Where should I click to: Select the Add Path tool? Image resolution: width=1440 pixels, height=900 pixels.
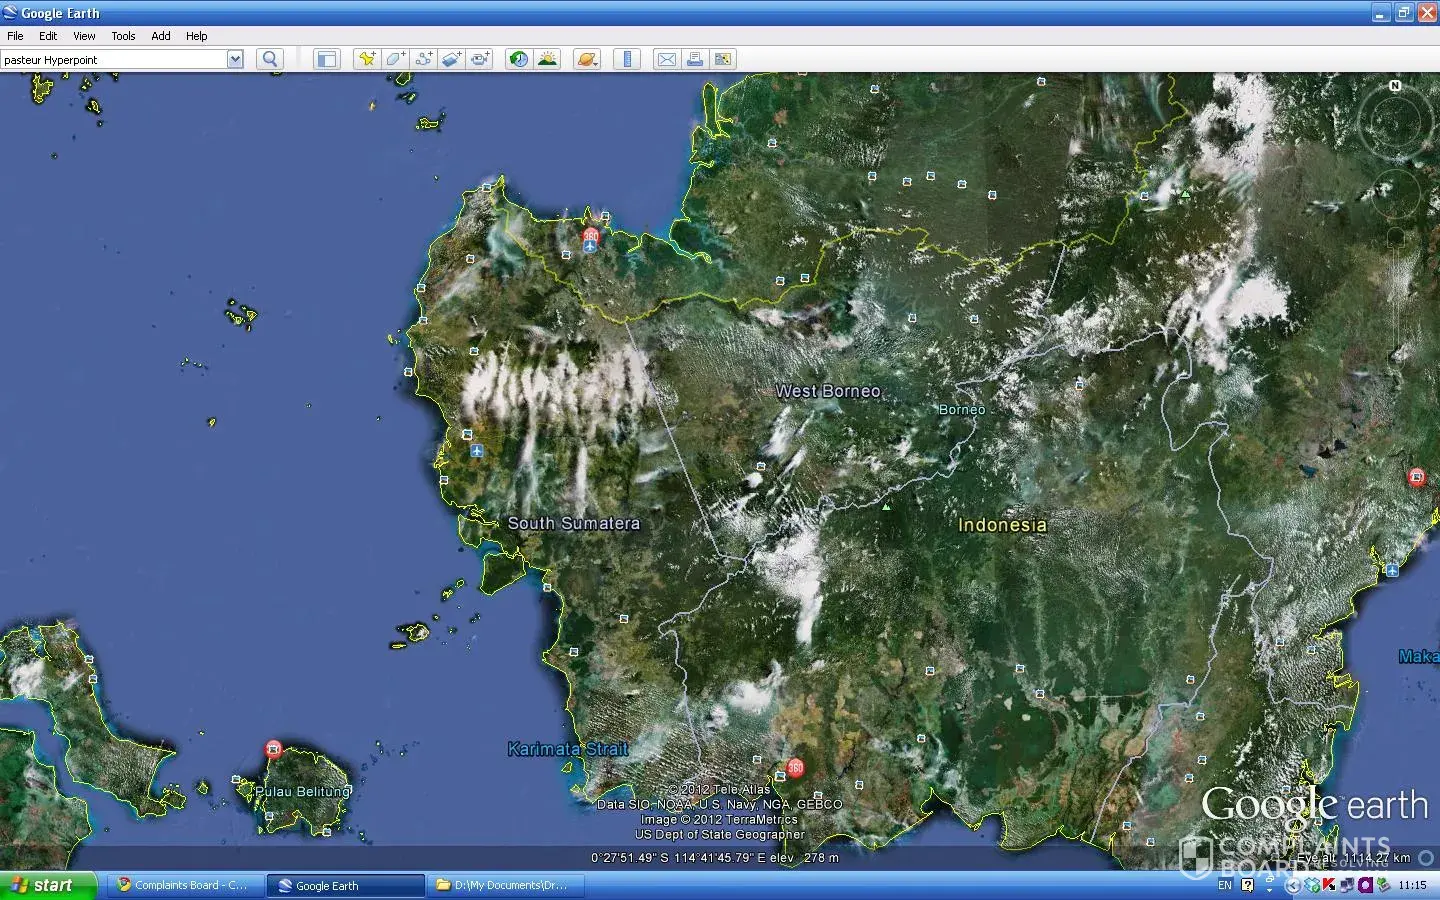click(x=423, y=59)
